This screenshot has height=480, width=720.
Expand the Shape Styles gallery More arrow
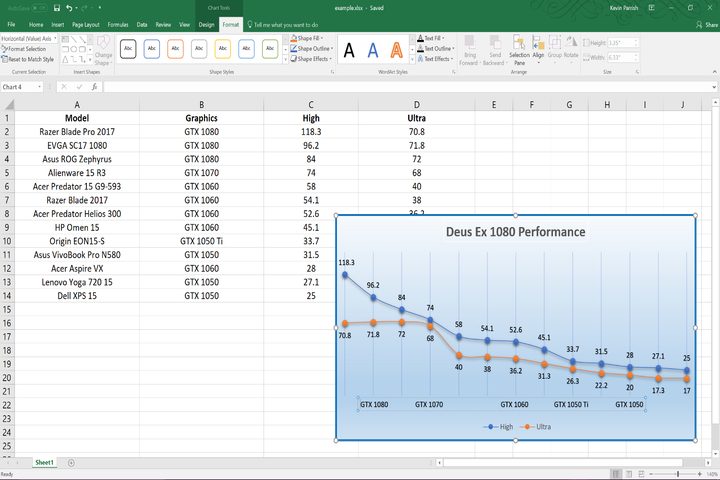(x=285, y=59)
